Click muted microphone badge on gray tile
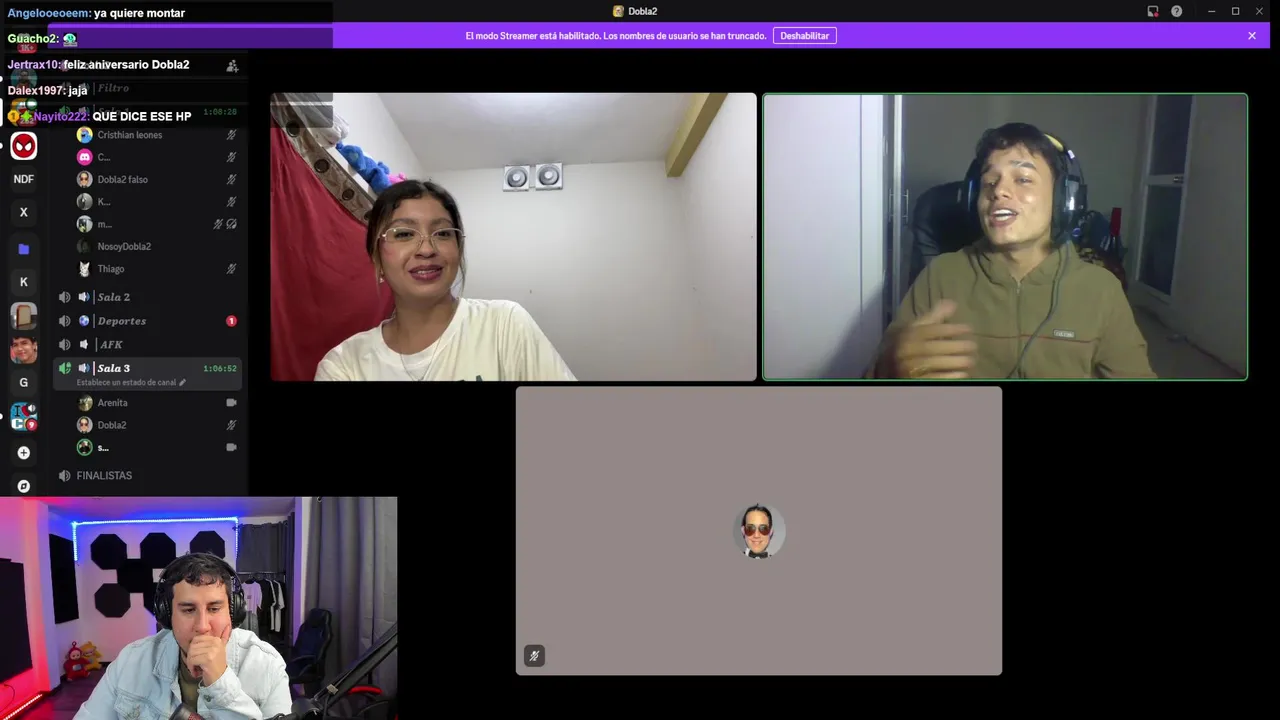The image size is (1280, 720). pos(534,656)
